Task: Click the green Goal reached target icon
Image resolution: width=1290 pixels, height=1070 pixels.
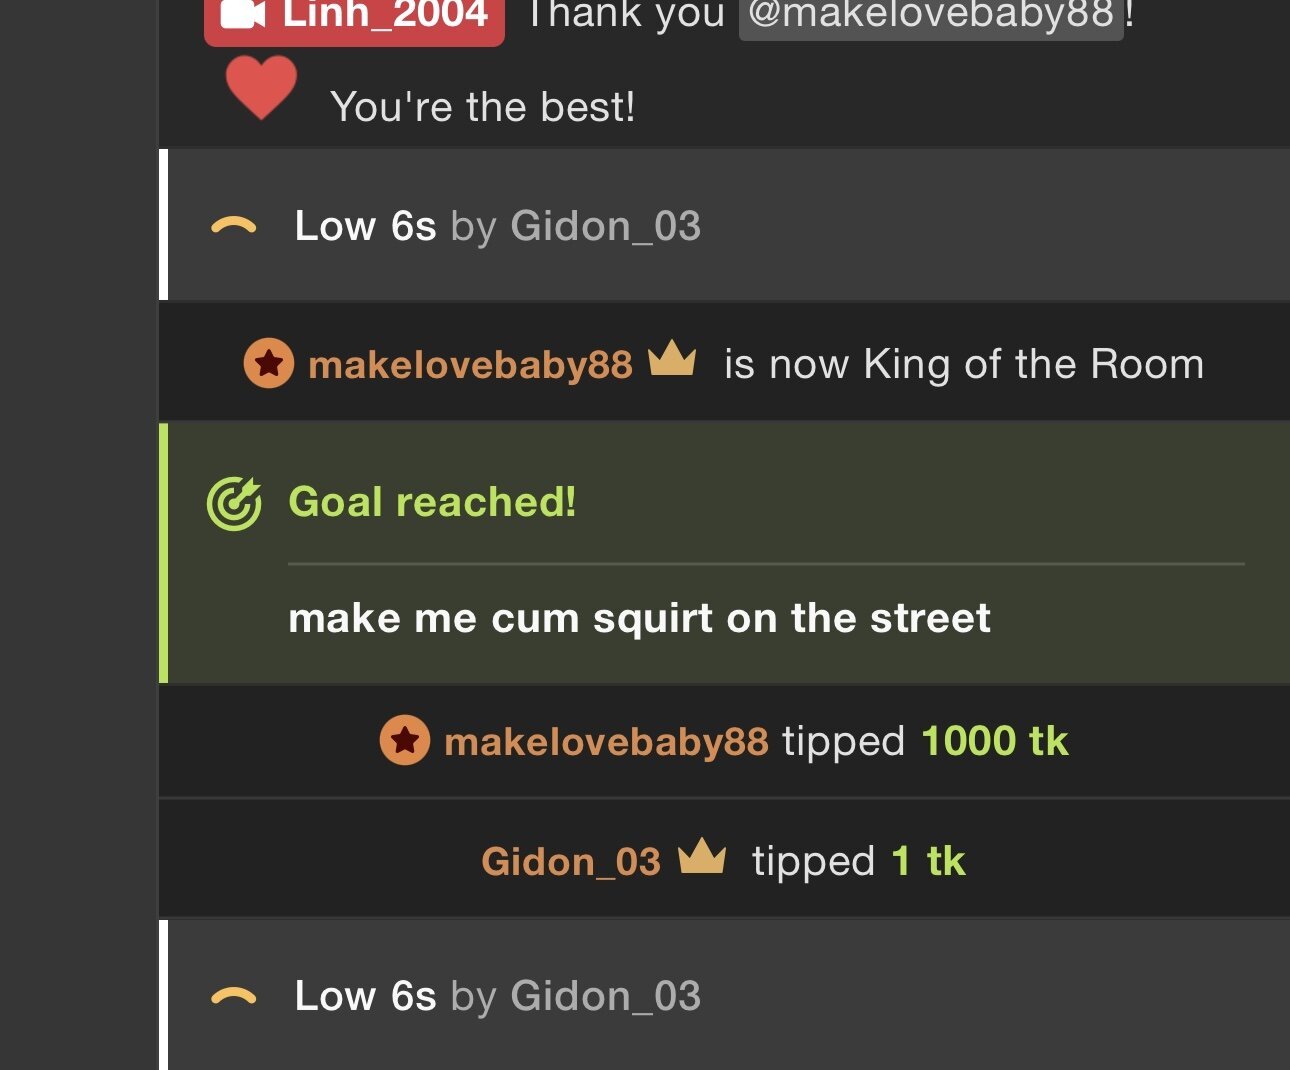Action: [x=234, y=503]
